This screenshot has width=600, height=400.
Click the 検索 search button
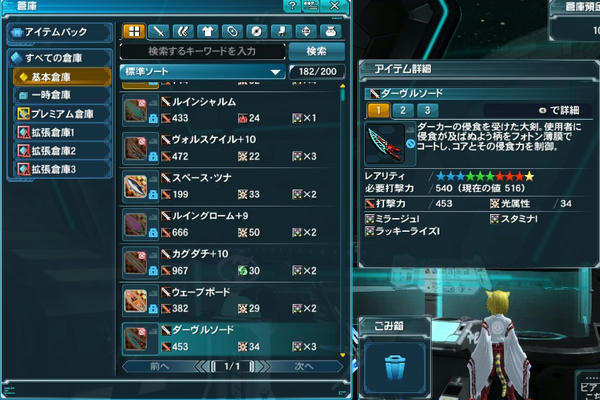(x=317, y=51)
